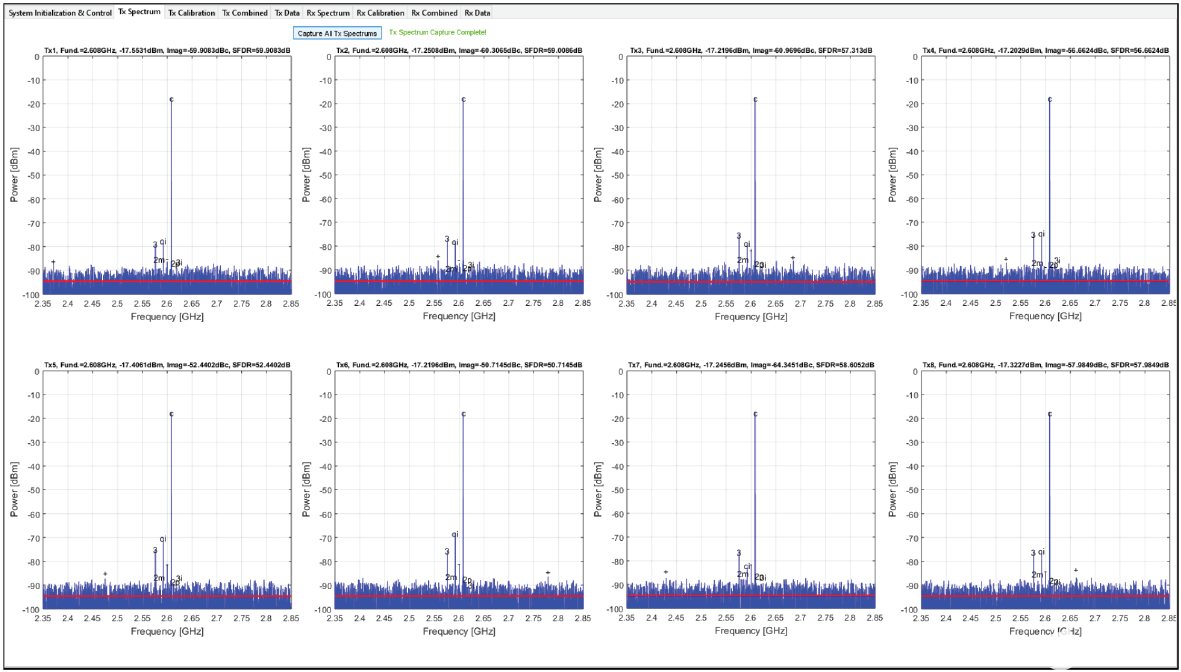Click inside the Tx1 spectrum plot
Viewport: 1181px width, 672px height.
coord(167,175)
